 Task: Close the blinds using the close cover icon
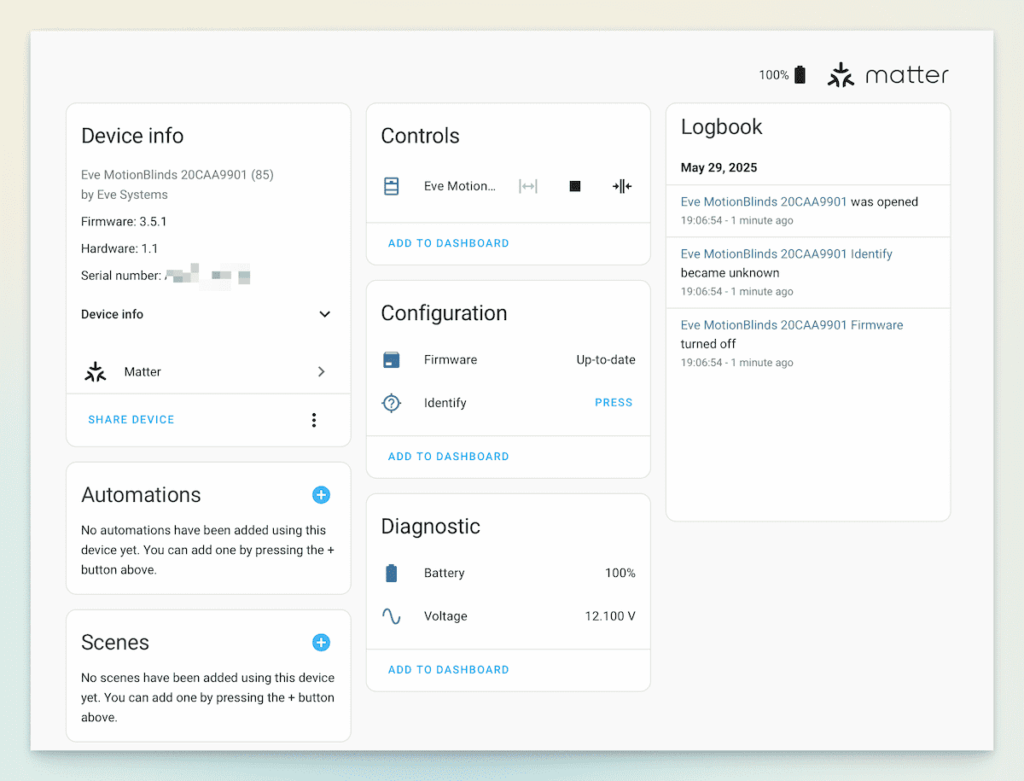click(621, 186)
